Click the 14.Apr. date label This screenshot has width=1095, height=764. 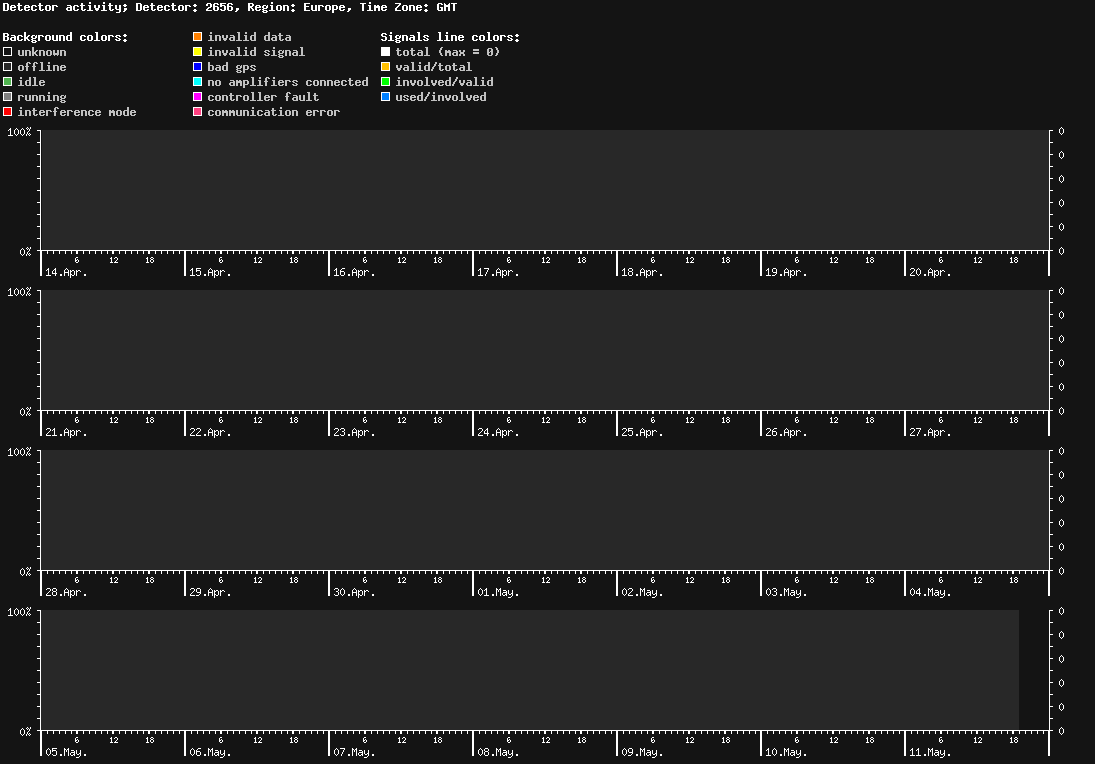pos(66,272)
